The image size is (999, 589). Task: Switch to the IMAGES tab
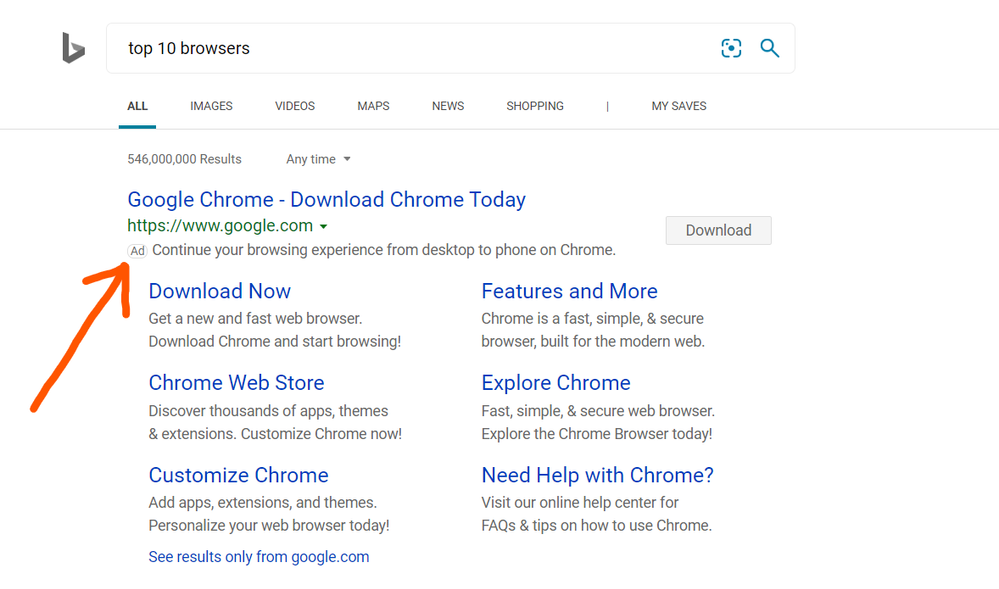coord(211,106)
